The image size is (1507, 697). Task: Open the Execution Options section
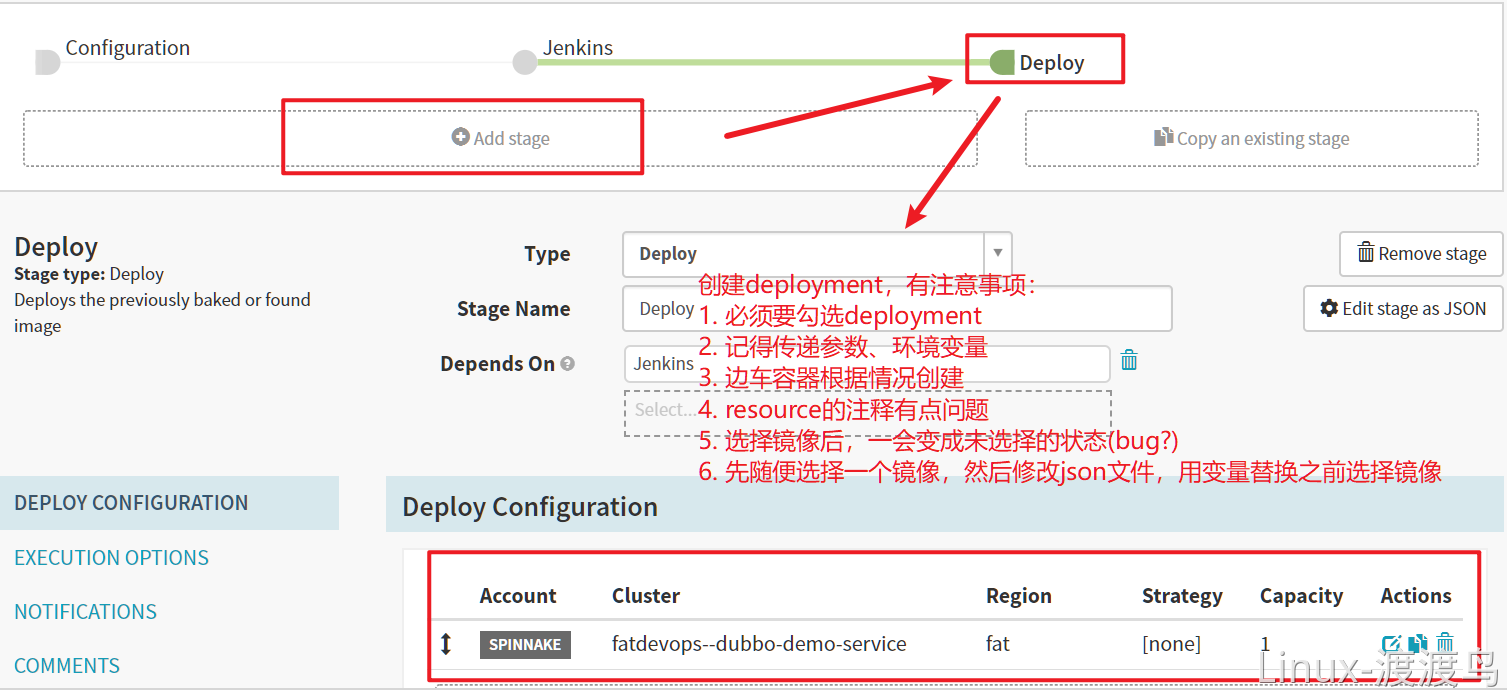click(x=112, y=557)
